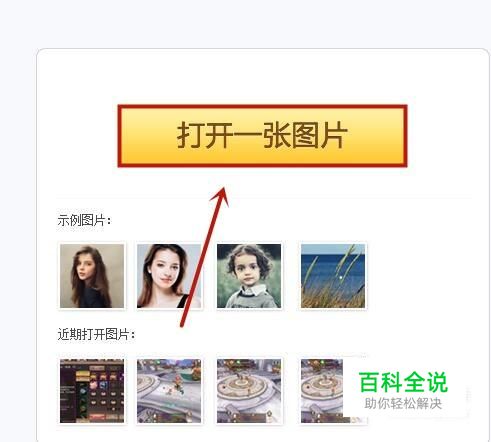Click the first thumbnail under 近期打开图片
The height and width of the screenshot is (442, 491).
(92, 391)
